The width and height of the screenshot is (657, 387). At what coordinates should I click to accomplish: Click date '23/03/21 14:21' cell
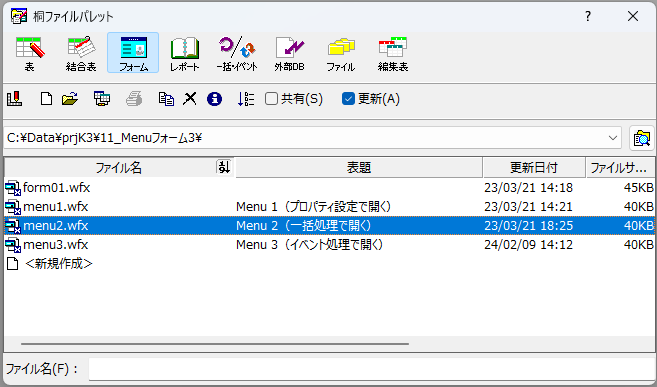pos(528,206)
